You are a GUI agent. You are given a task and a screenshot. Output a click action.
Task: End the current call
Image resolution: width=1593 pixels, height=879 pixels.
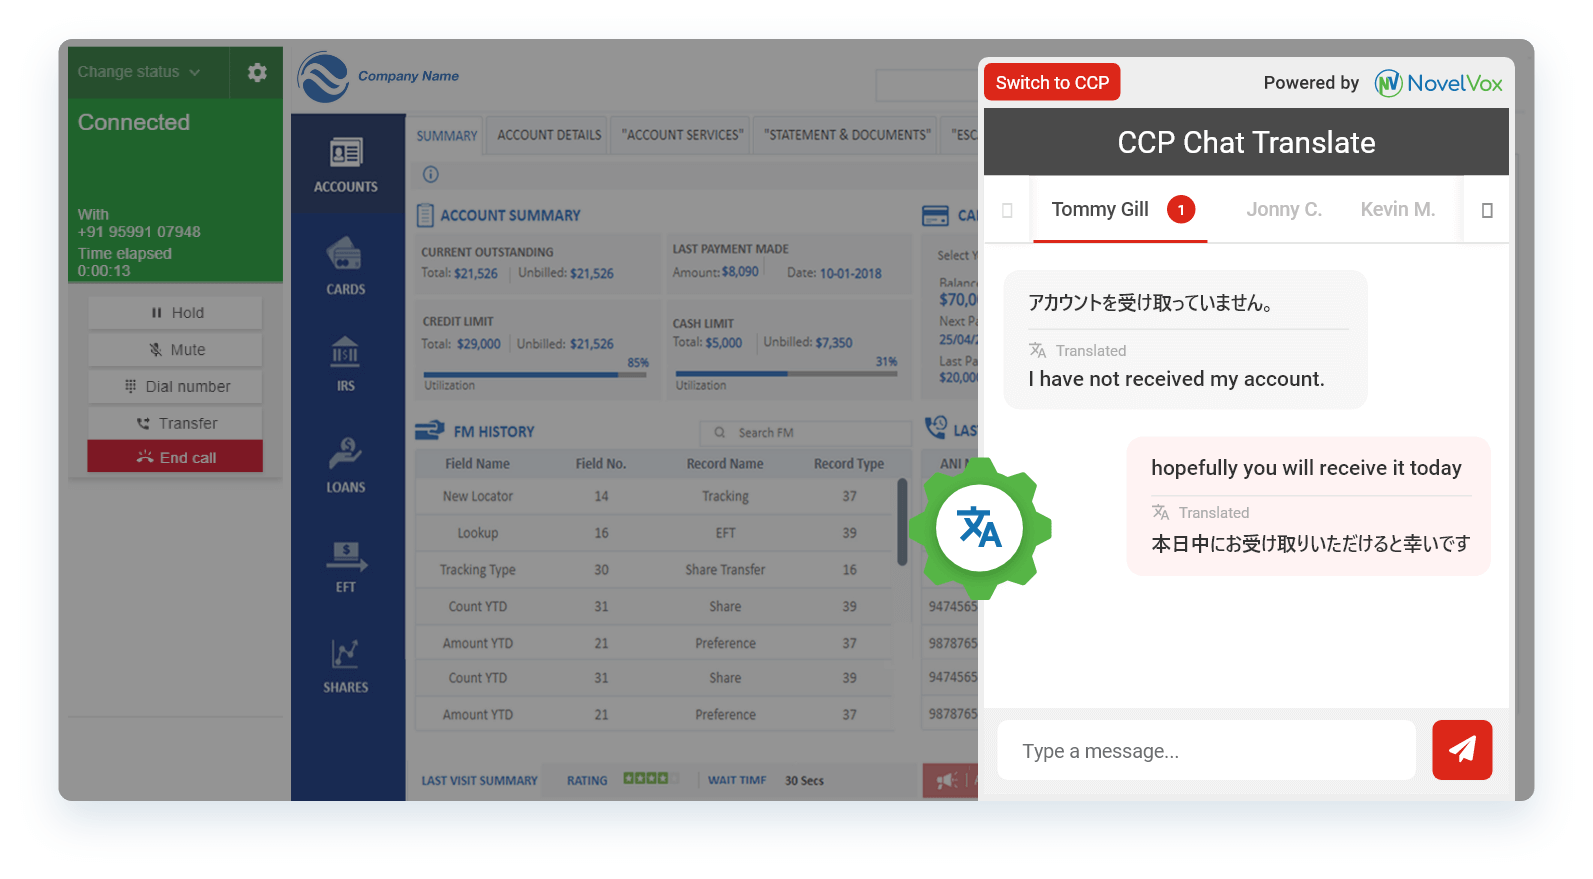point(176,457)
